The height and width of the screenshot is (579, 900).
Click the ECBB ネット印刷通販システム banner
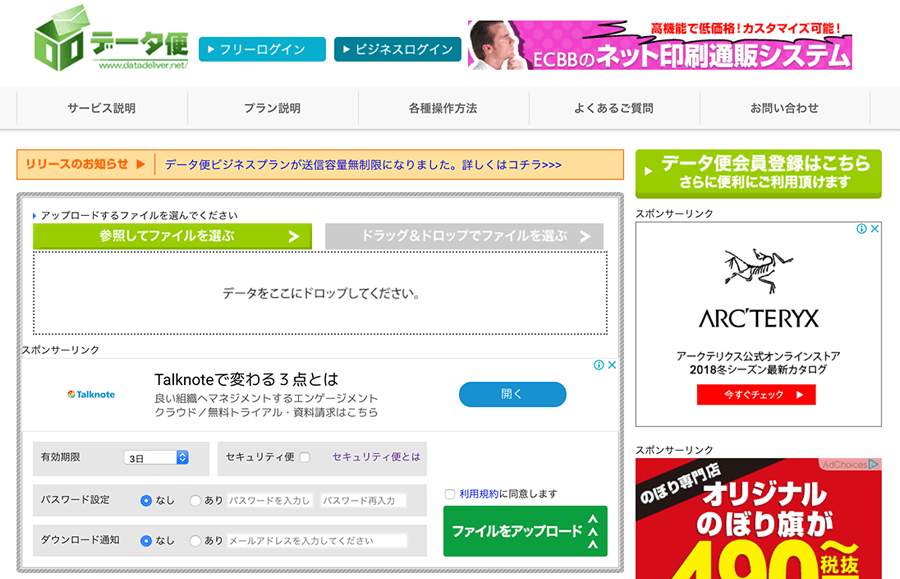pyautogui.click(x=660, y=45)
